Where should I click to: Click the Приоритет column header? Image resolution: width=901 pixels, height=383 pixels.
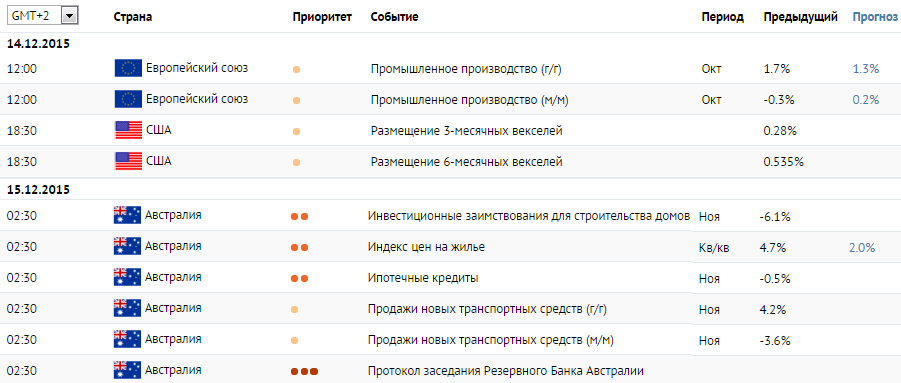click(x=322, y=17)
